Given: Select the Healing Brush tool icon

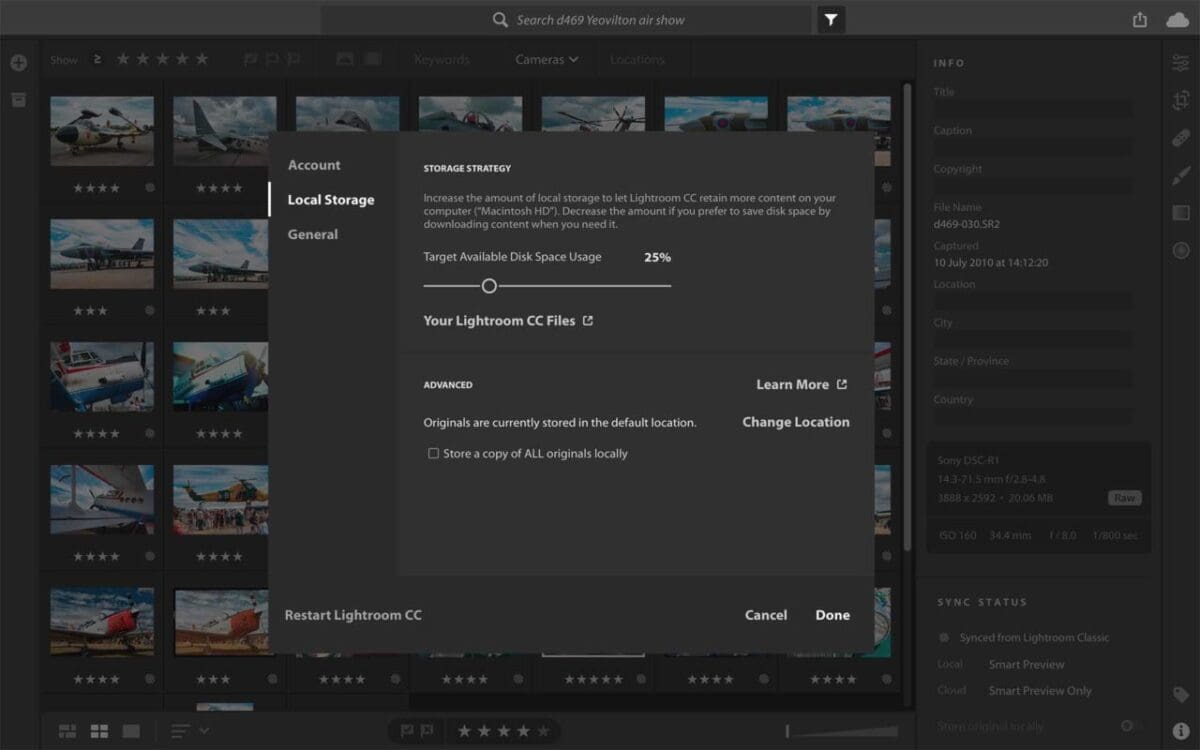Looking at the screenshot, I should pos(1181,138).
